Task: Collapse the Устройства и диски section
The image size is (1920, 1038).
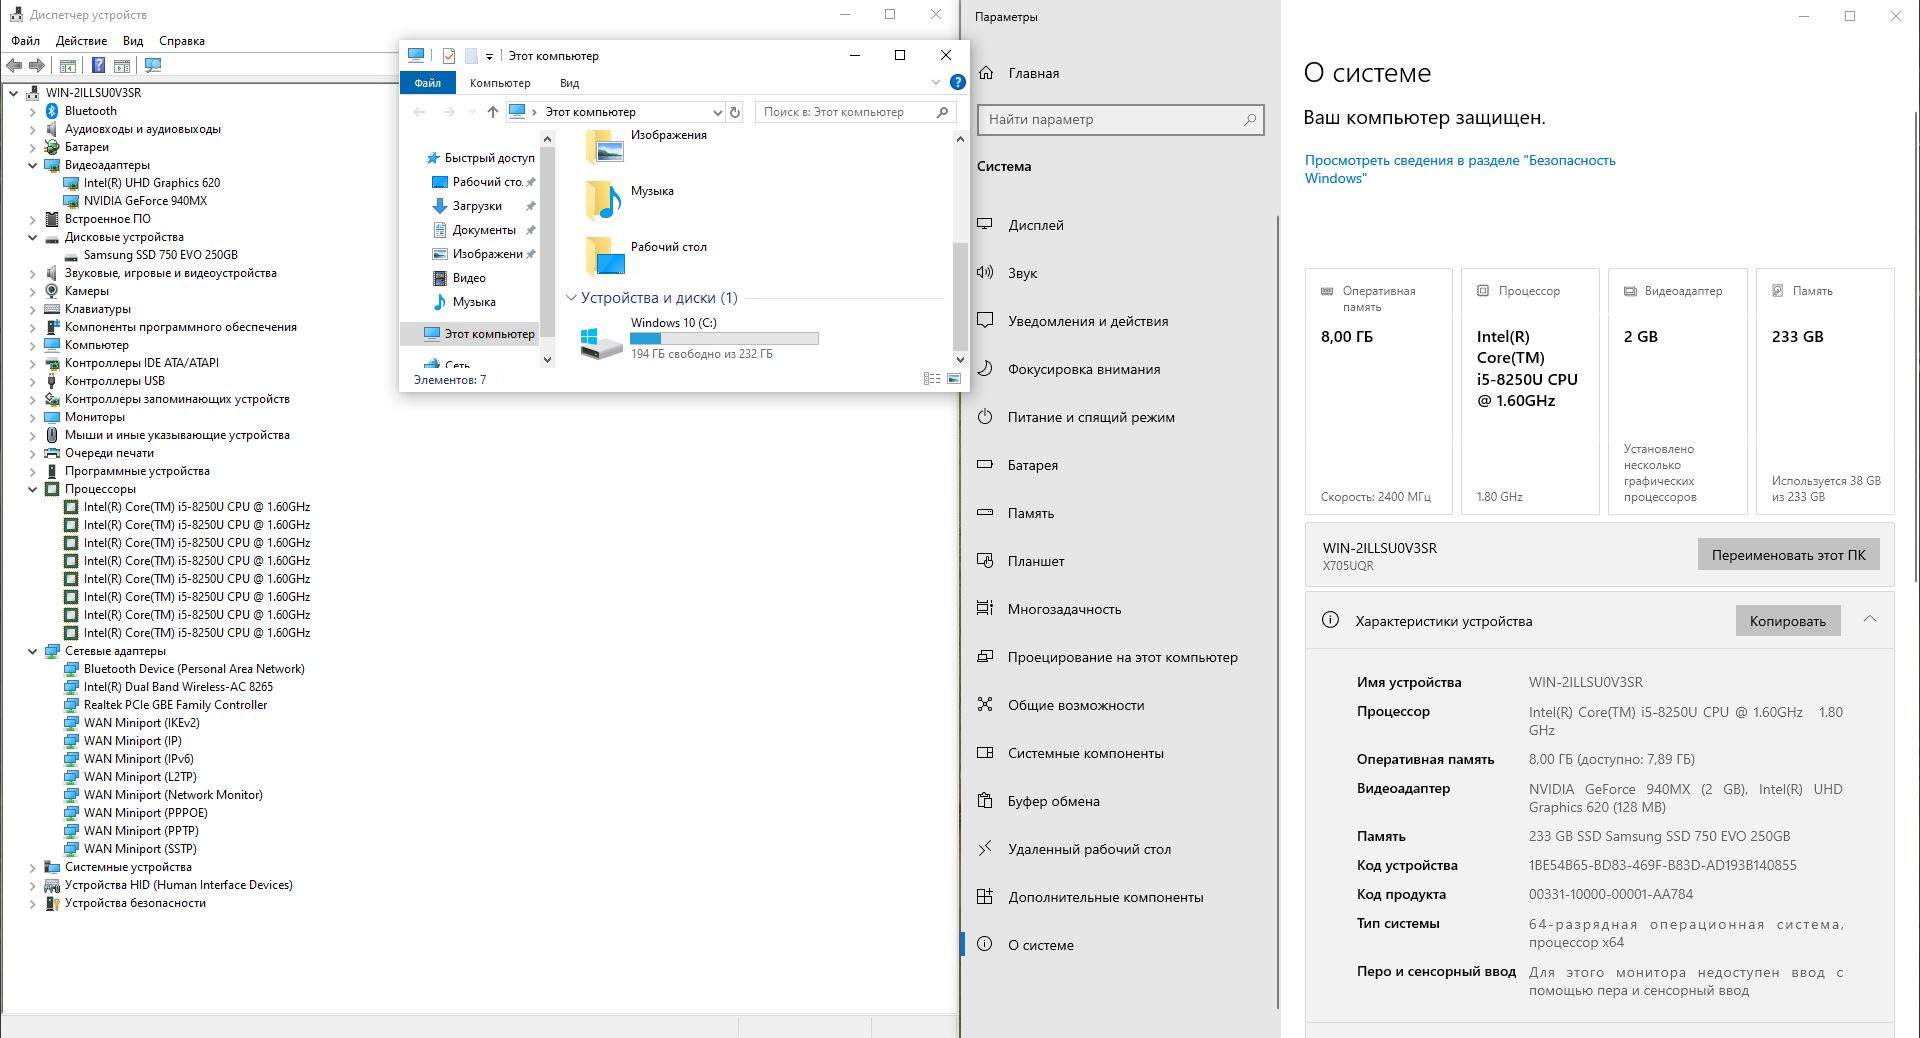Action: pos(571,298)
